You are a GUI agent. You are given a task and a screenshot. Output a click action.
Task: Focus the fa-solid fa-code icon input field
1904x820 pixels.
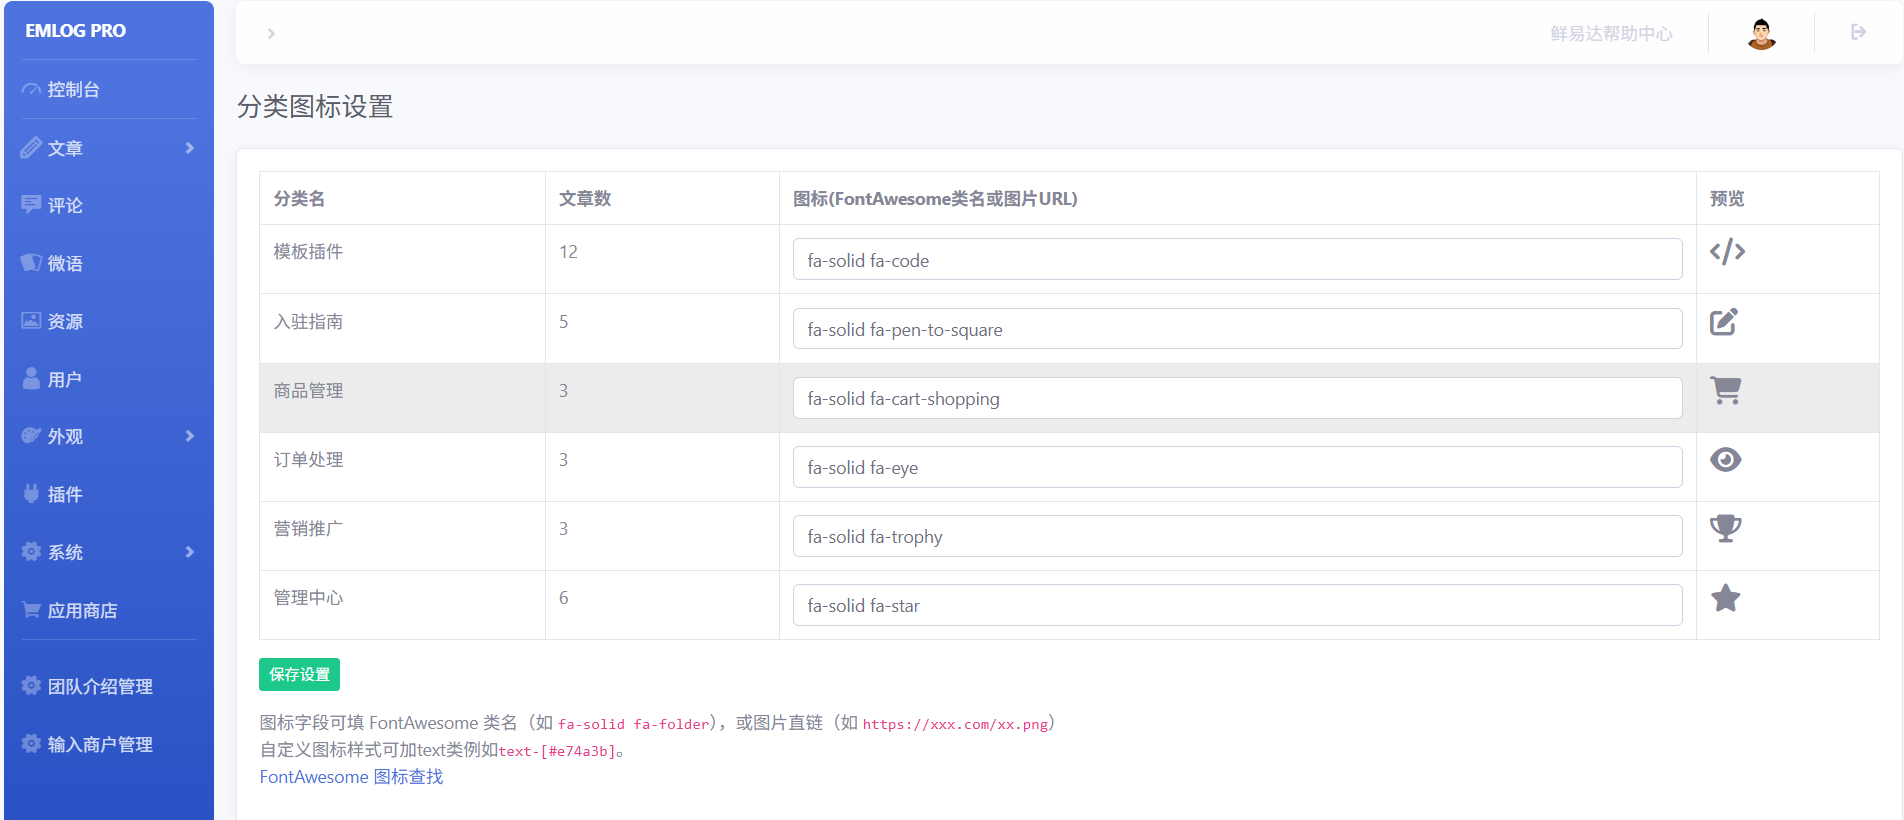point(1237,260)
